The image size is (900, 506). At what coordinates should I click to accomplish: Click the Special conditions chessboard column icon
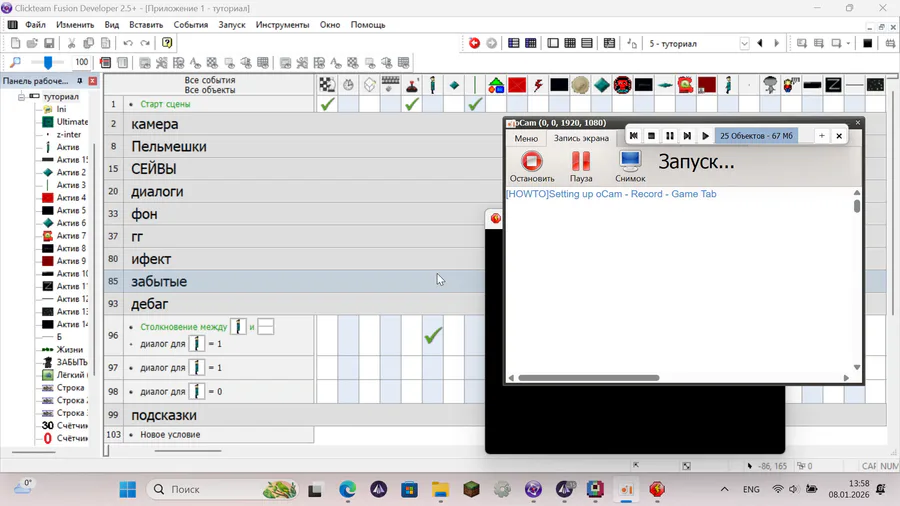pos(327,85)
